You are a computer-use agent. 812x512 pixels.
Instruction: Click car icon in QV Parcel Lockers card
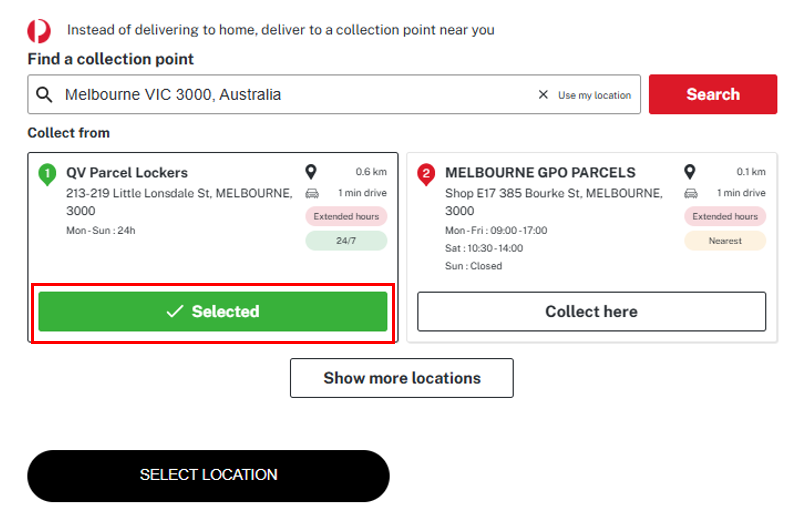[x=311, y=193]
